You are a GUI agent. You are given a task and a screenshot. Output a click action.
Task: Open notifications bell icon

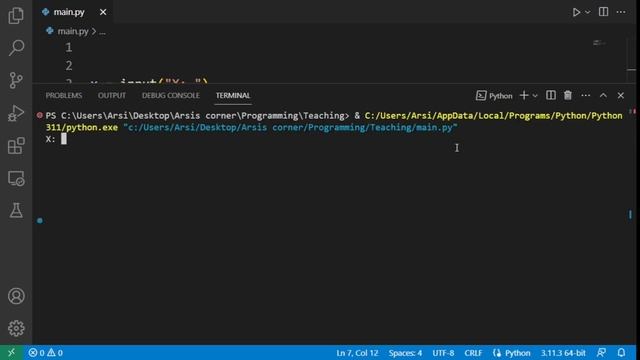click(621, 353)
